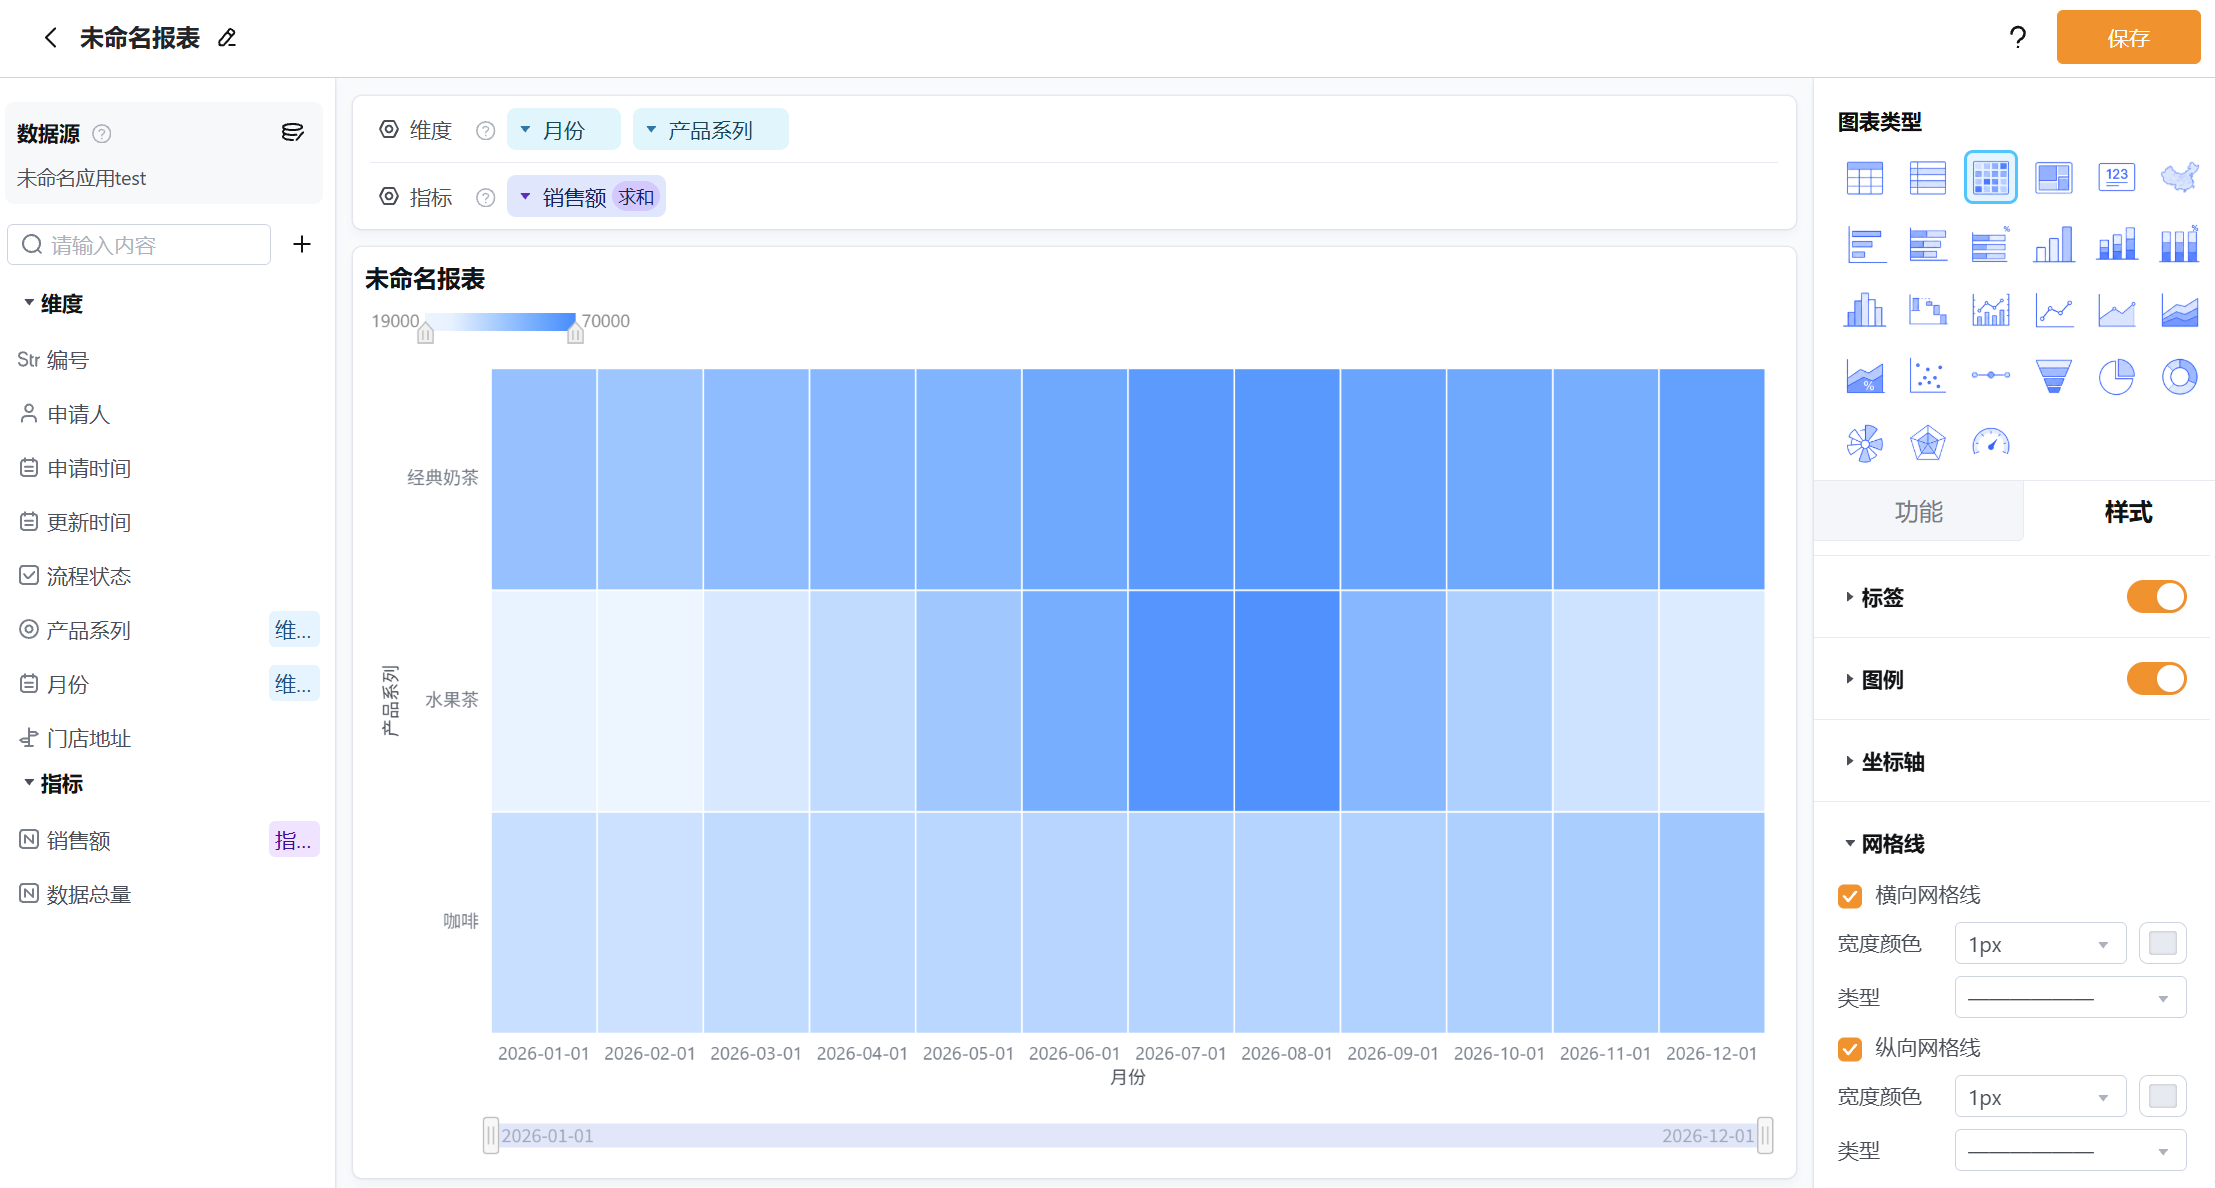
Task: Open vertical gridline line type dropdown
Action: tap(2070, 1151)
